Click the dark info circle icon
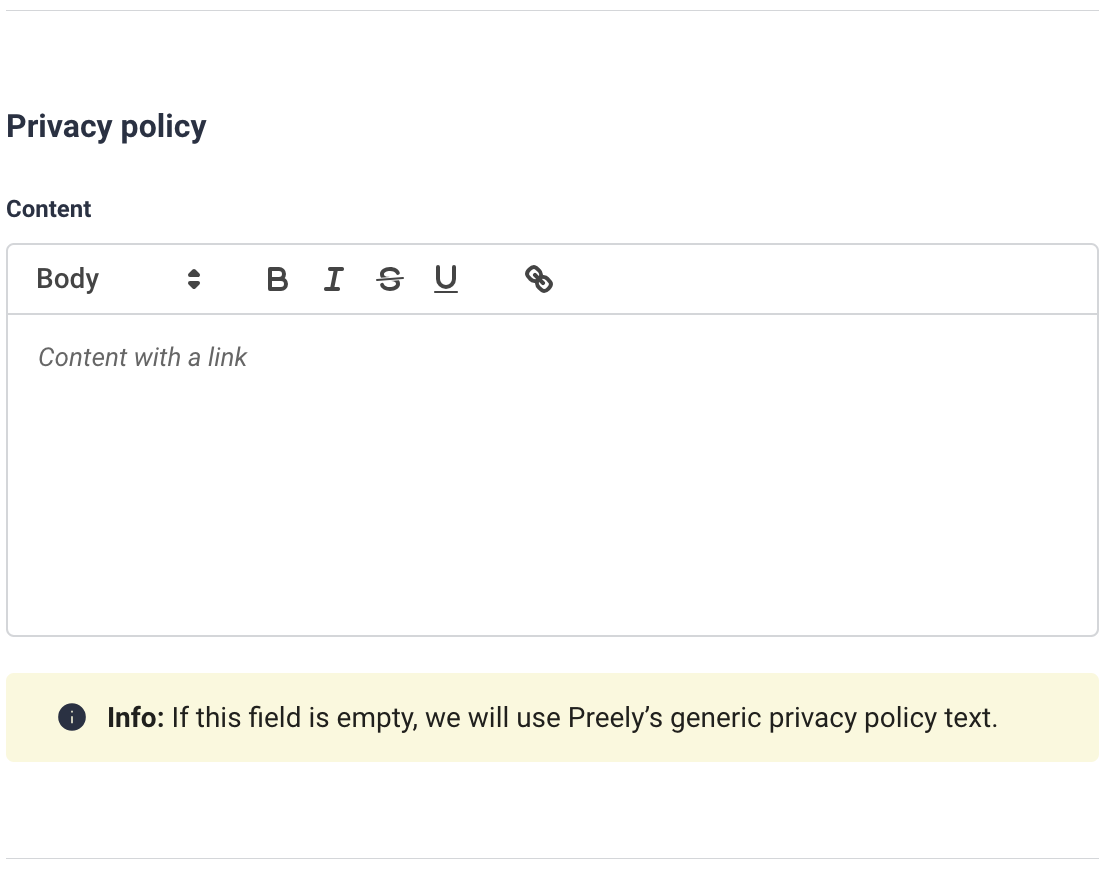Screen dimensions: 1108x870 click(72, 717)
